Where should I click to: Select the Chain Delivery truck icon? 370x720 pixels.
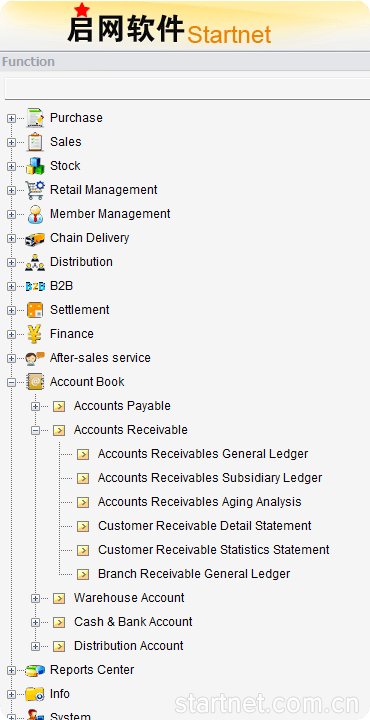pyautogui.click(x=35, y=238)
